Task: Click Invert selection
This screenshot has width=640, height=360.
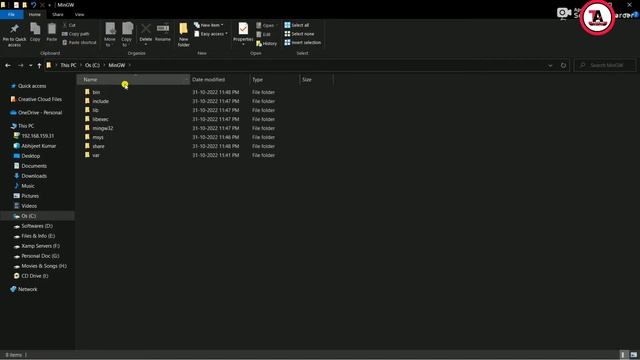Action: pos(303,42)
